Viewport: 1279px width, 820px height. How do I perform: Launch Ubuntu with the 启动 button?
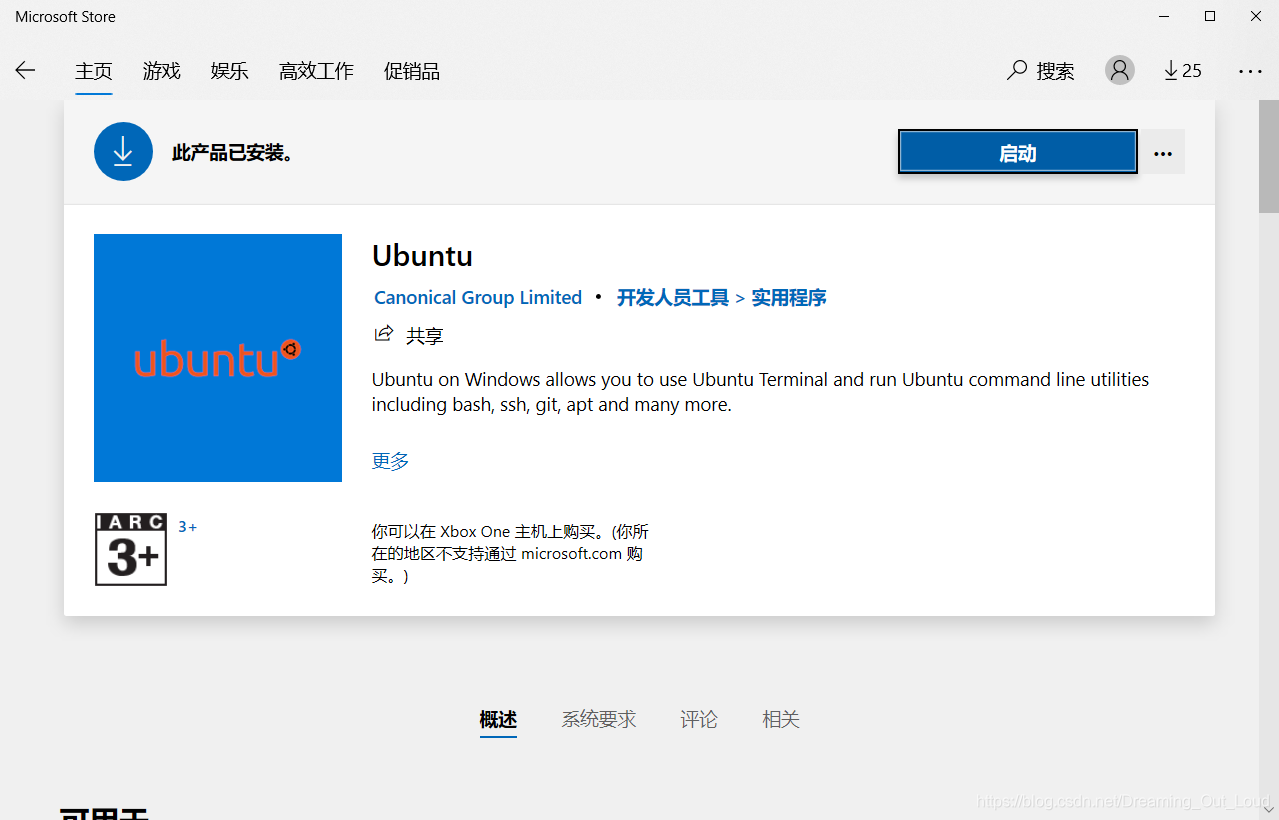(x=1018, y=152)
